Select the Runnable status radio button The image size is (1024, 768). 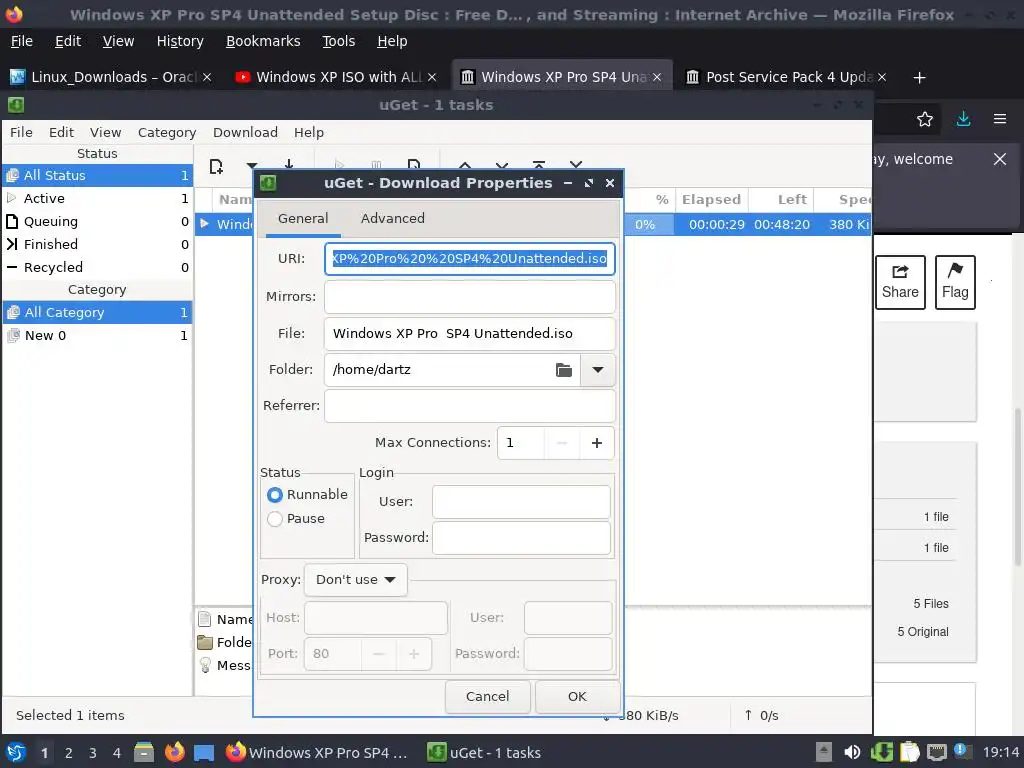click(274, 495)
